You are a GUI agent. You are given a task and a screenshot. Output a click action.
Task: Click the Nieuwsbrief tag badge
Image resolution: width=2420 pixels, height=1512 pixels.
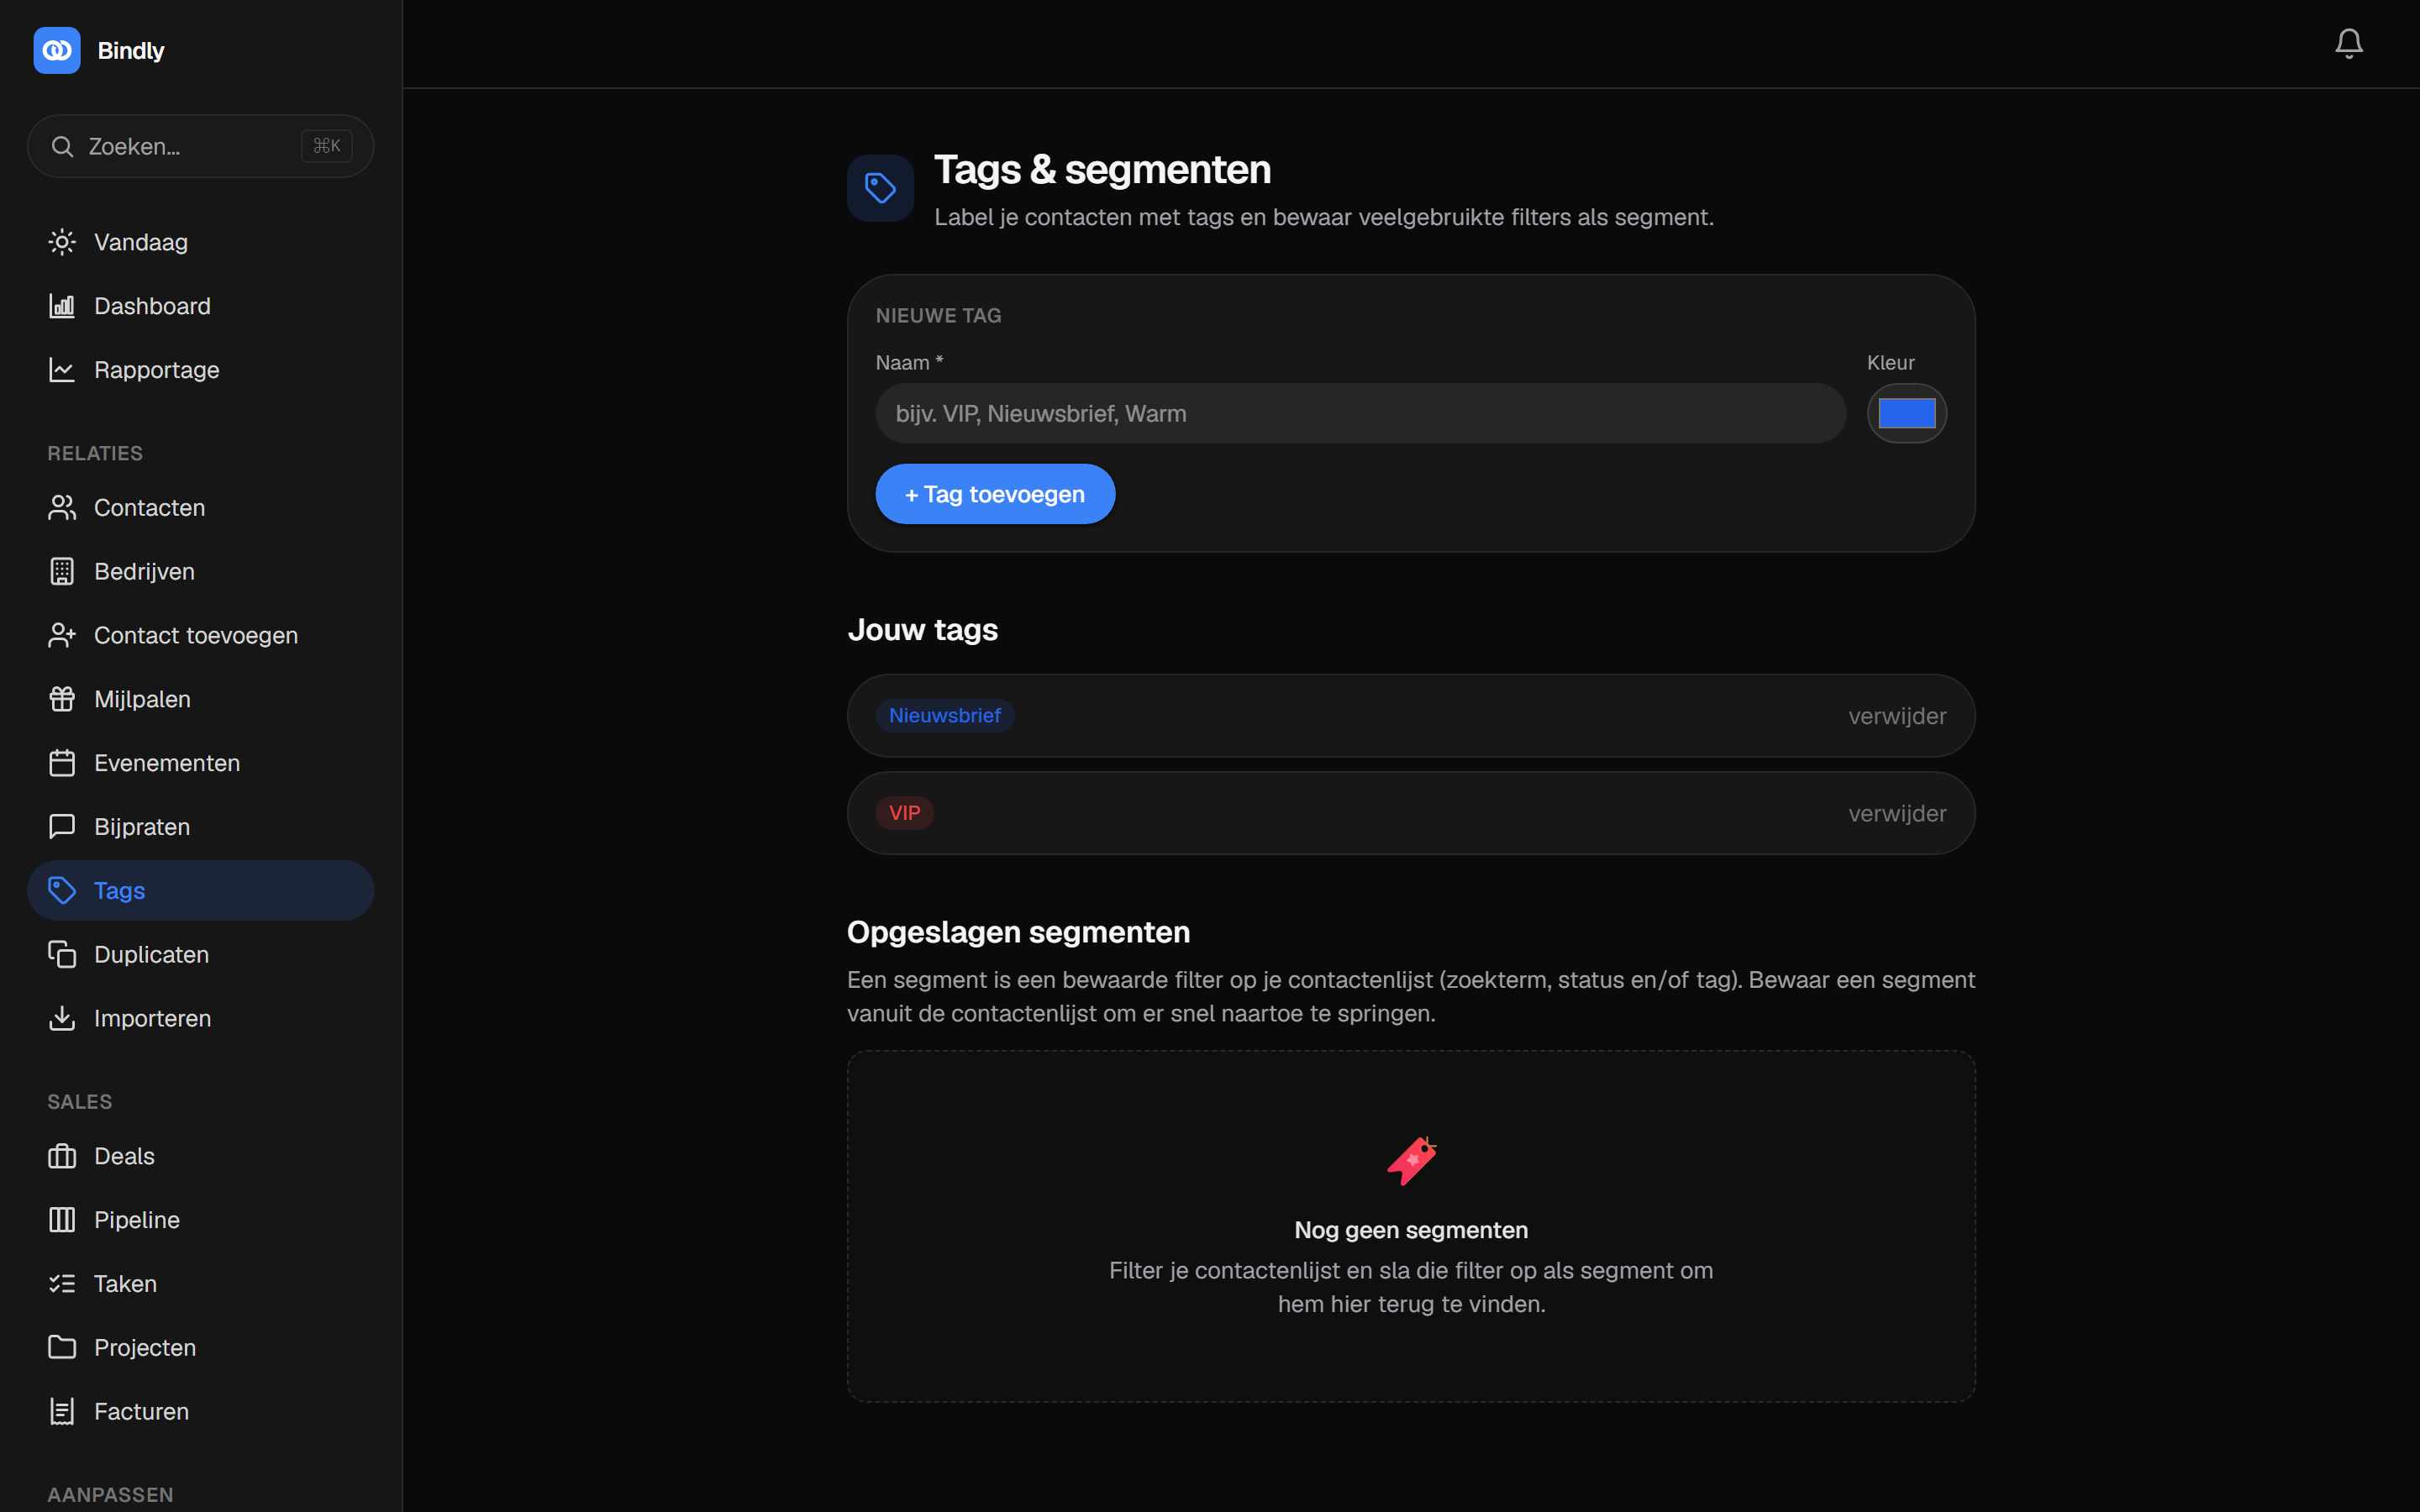pyautogui.click(x=945, y=716)
